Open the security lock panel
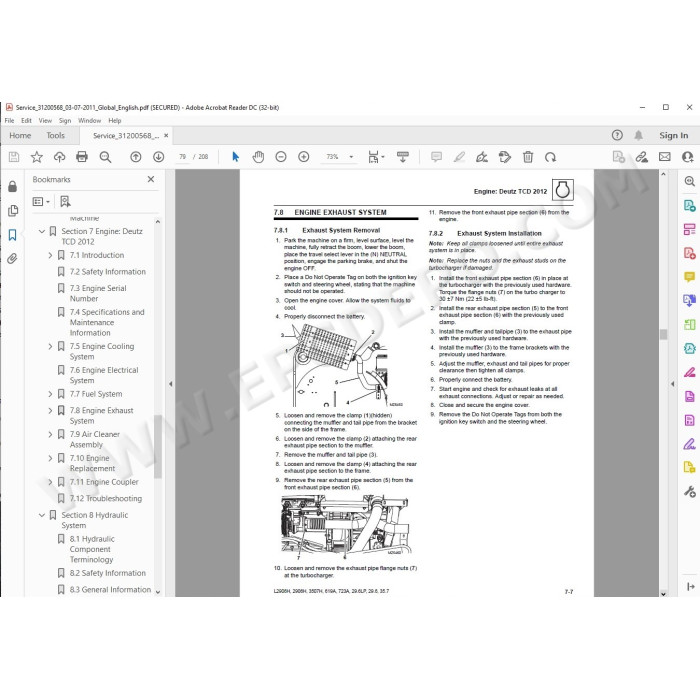Image resolution: width=700 pixels, height=700 pixels. [12, 186]
